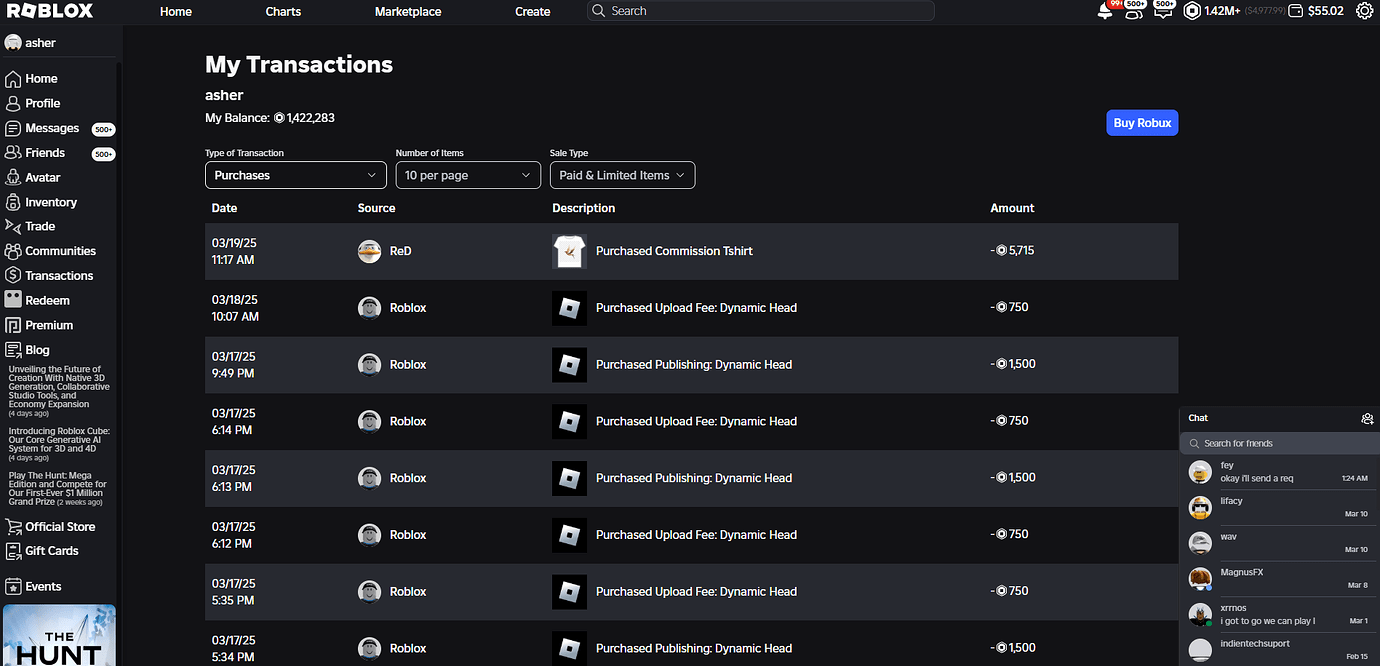Click the Roblox logo

(x=50, y=11)
